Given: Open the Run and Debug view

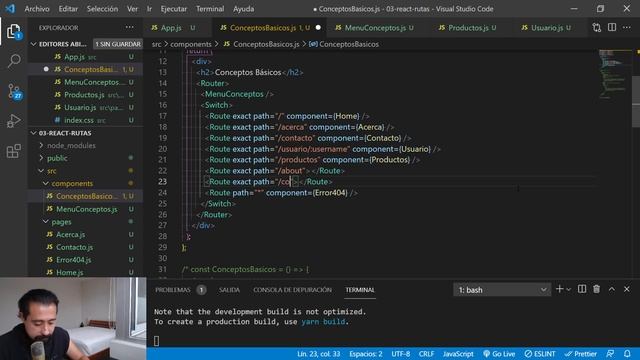Looking at the screenshot, I should pyautogui.click(x=13, y=121).
